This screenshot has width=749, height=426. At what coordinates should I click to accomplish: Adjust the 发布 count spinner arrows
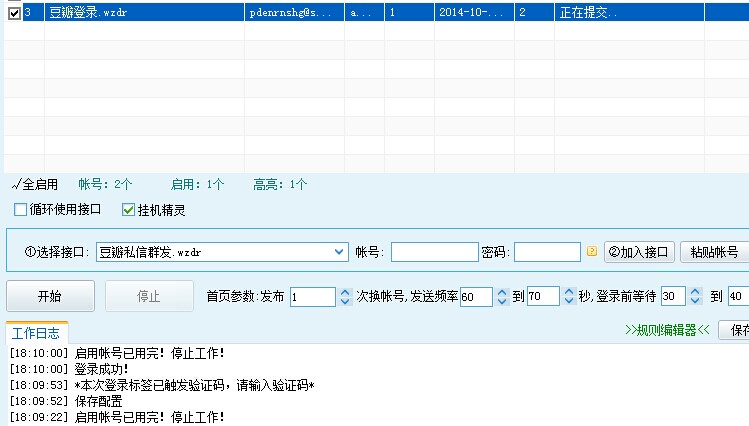(x=344, y=296)
